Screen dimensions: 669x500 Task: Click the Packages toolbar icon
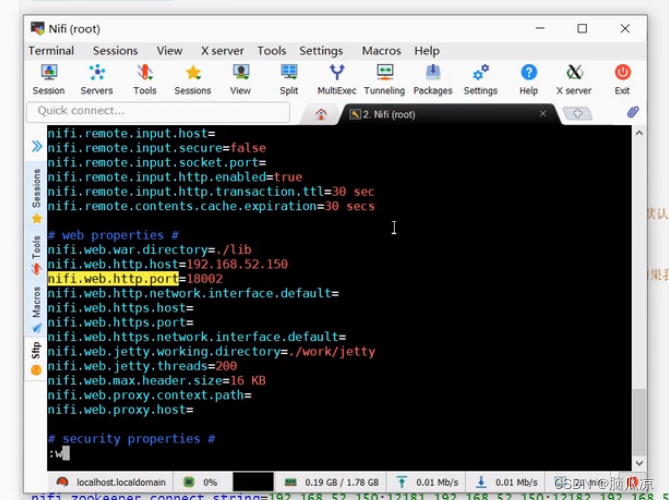click(x=433, y=79)
